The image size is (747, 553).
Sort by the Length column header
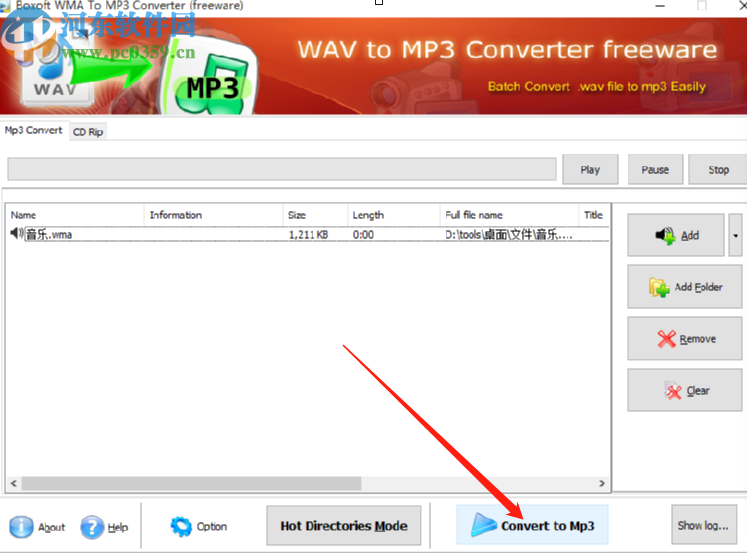[x=394, y=215]
